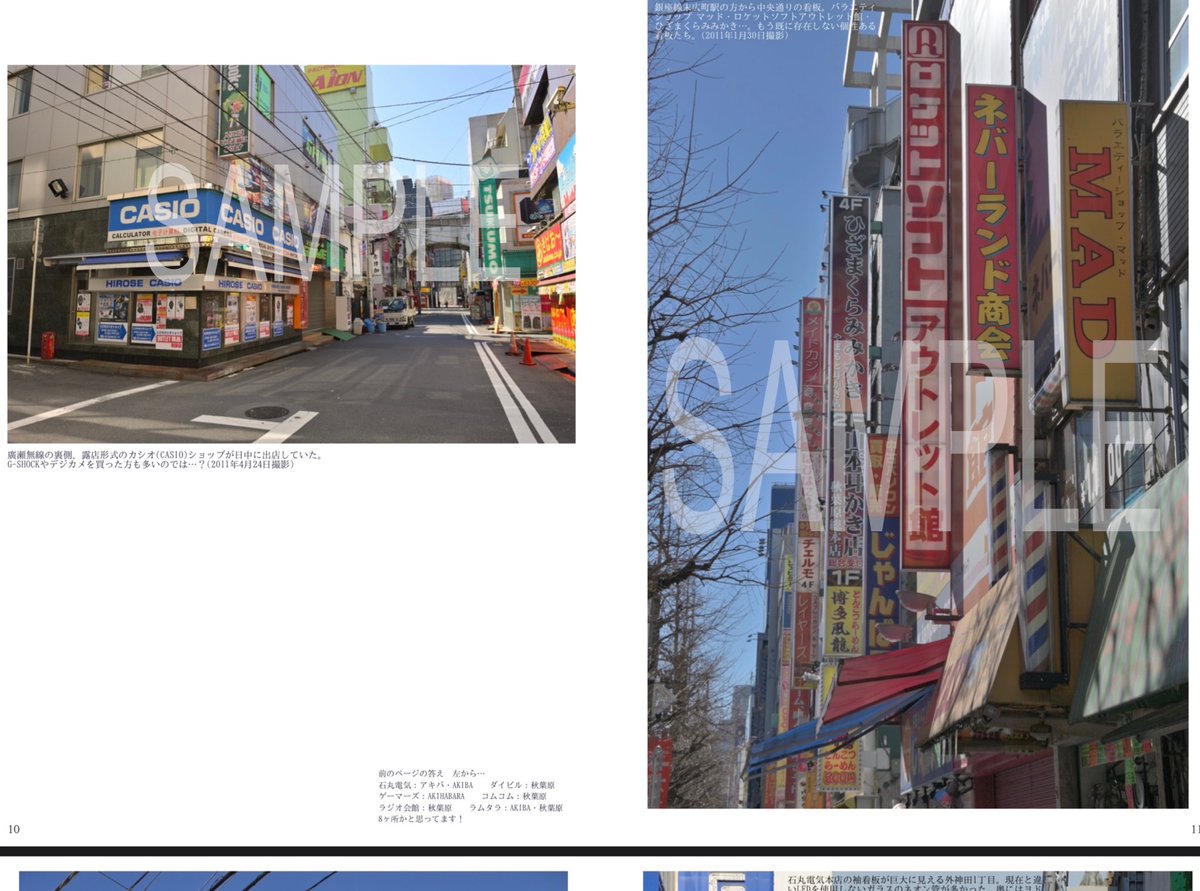The width and height of the screenshot is (1200, 891).
Task: Click answer entry コムコム:秋葉原
Action: [514, 797]
